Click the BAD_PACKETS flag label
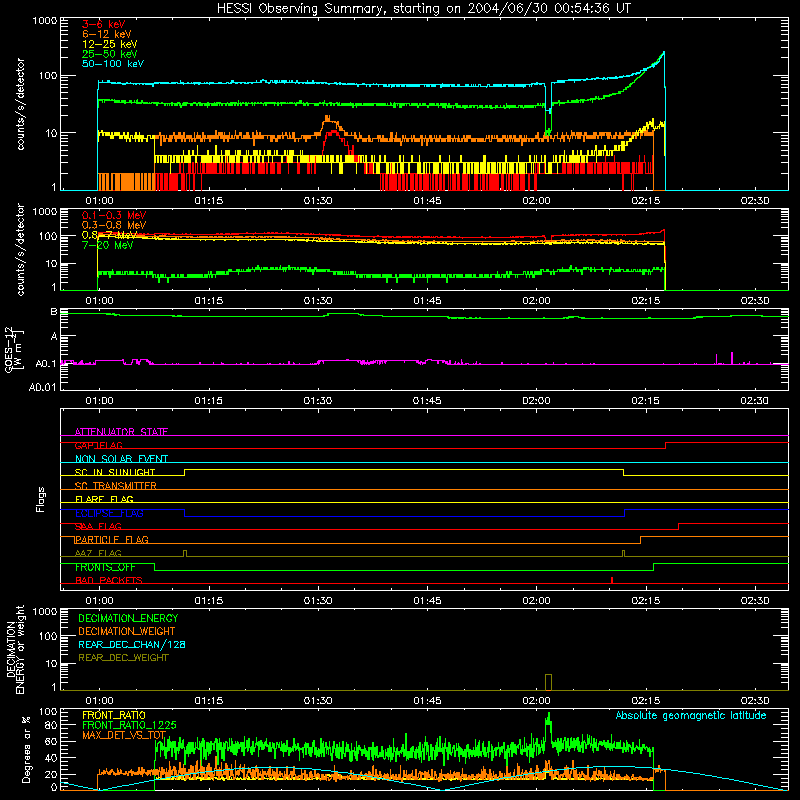This screenshot has height=800, width=800. 109,580
